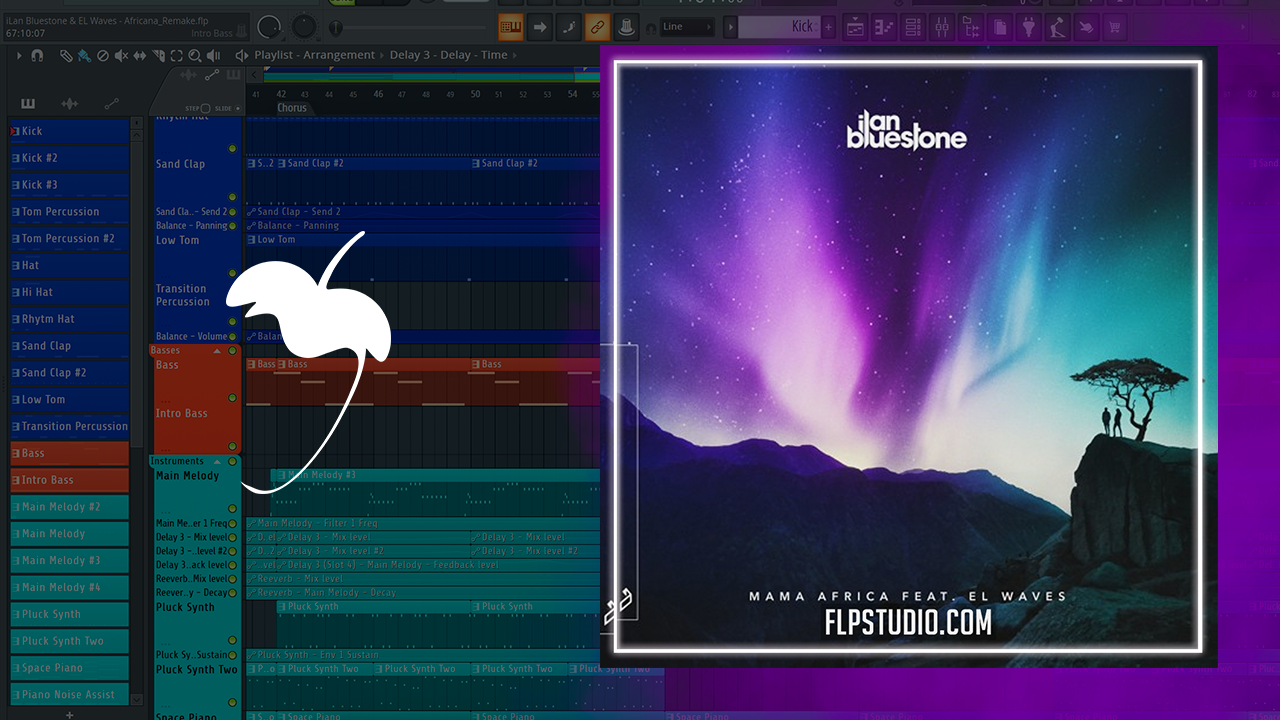
Task: Select the Chorus timeline marker
Action: pyautogui.click(x=292, y=108)
